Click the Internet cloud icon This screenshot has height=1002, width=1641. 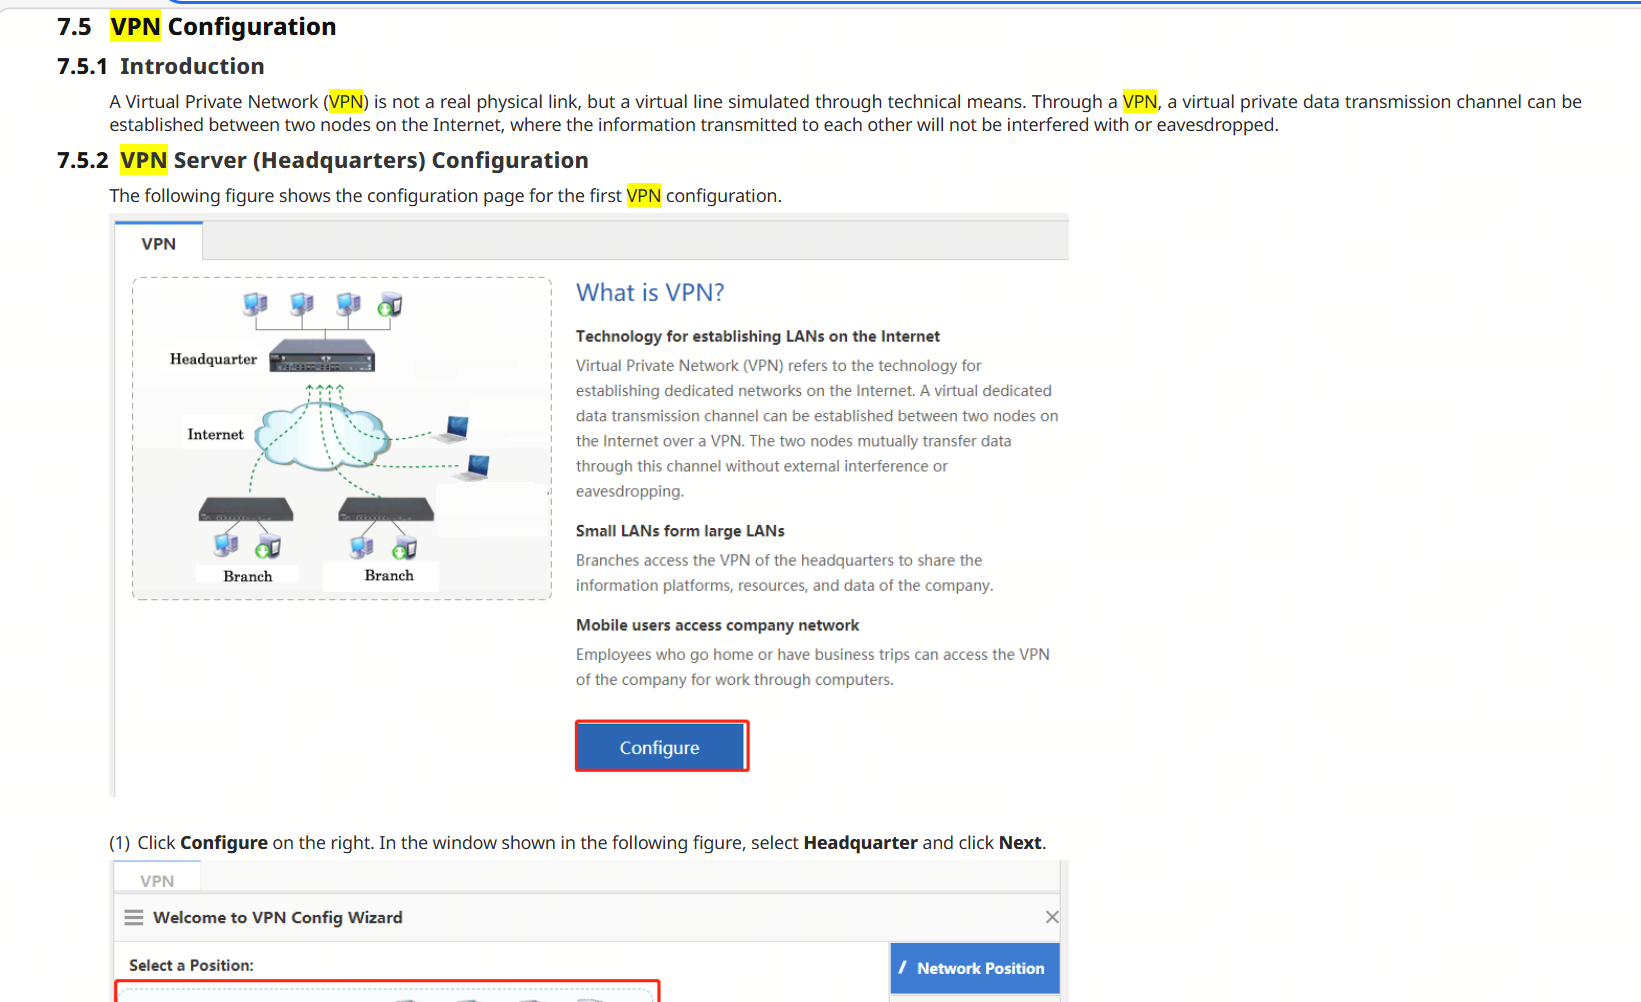coord(318,437)
